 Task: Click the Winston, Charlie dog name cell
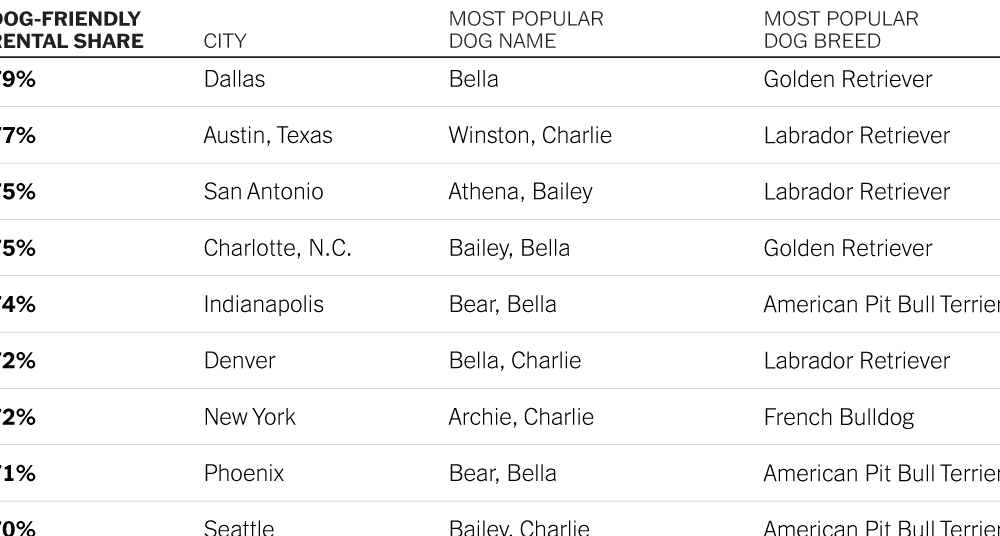(x=530, y=135)
